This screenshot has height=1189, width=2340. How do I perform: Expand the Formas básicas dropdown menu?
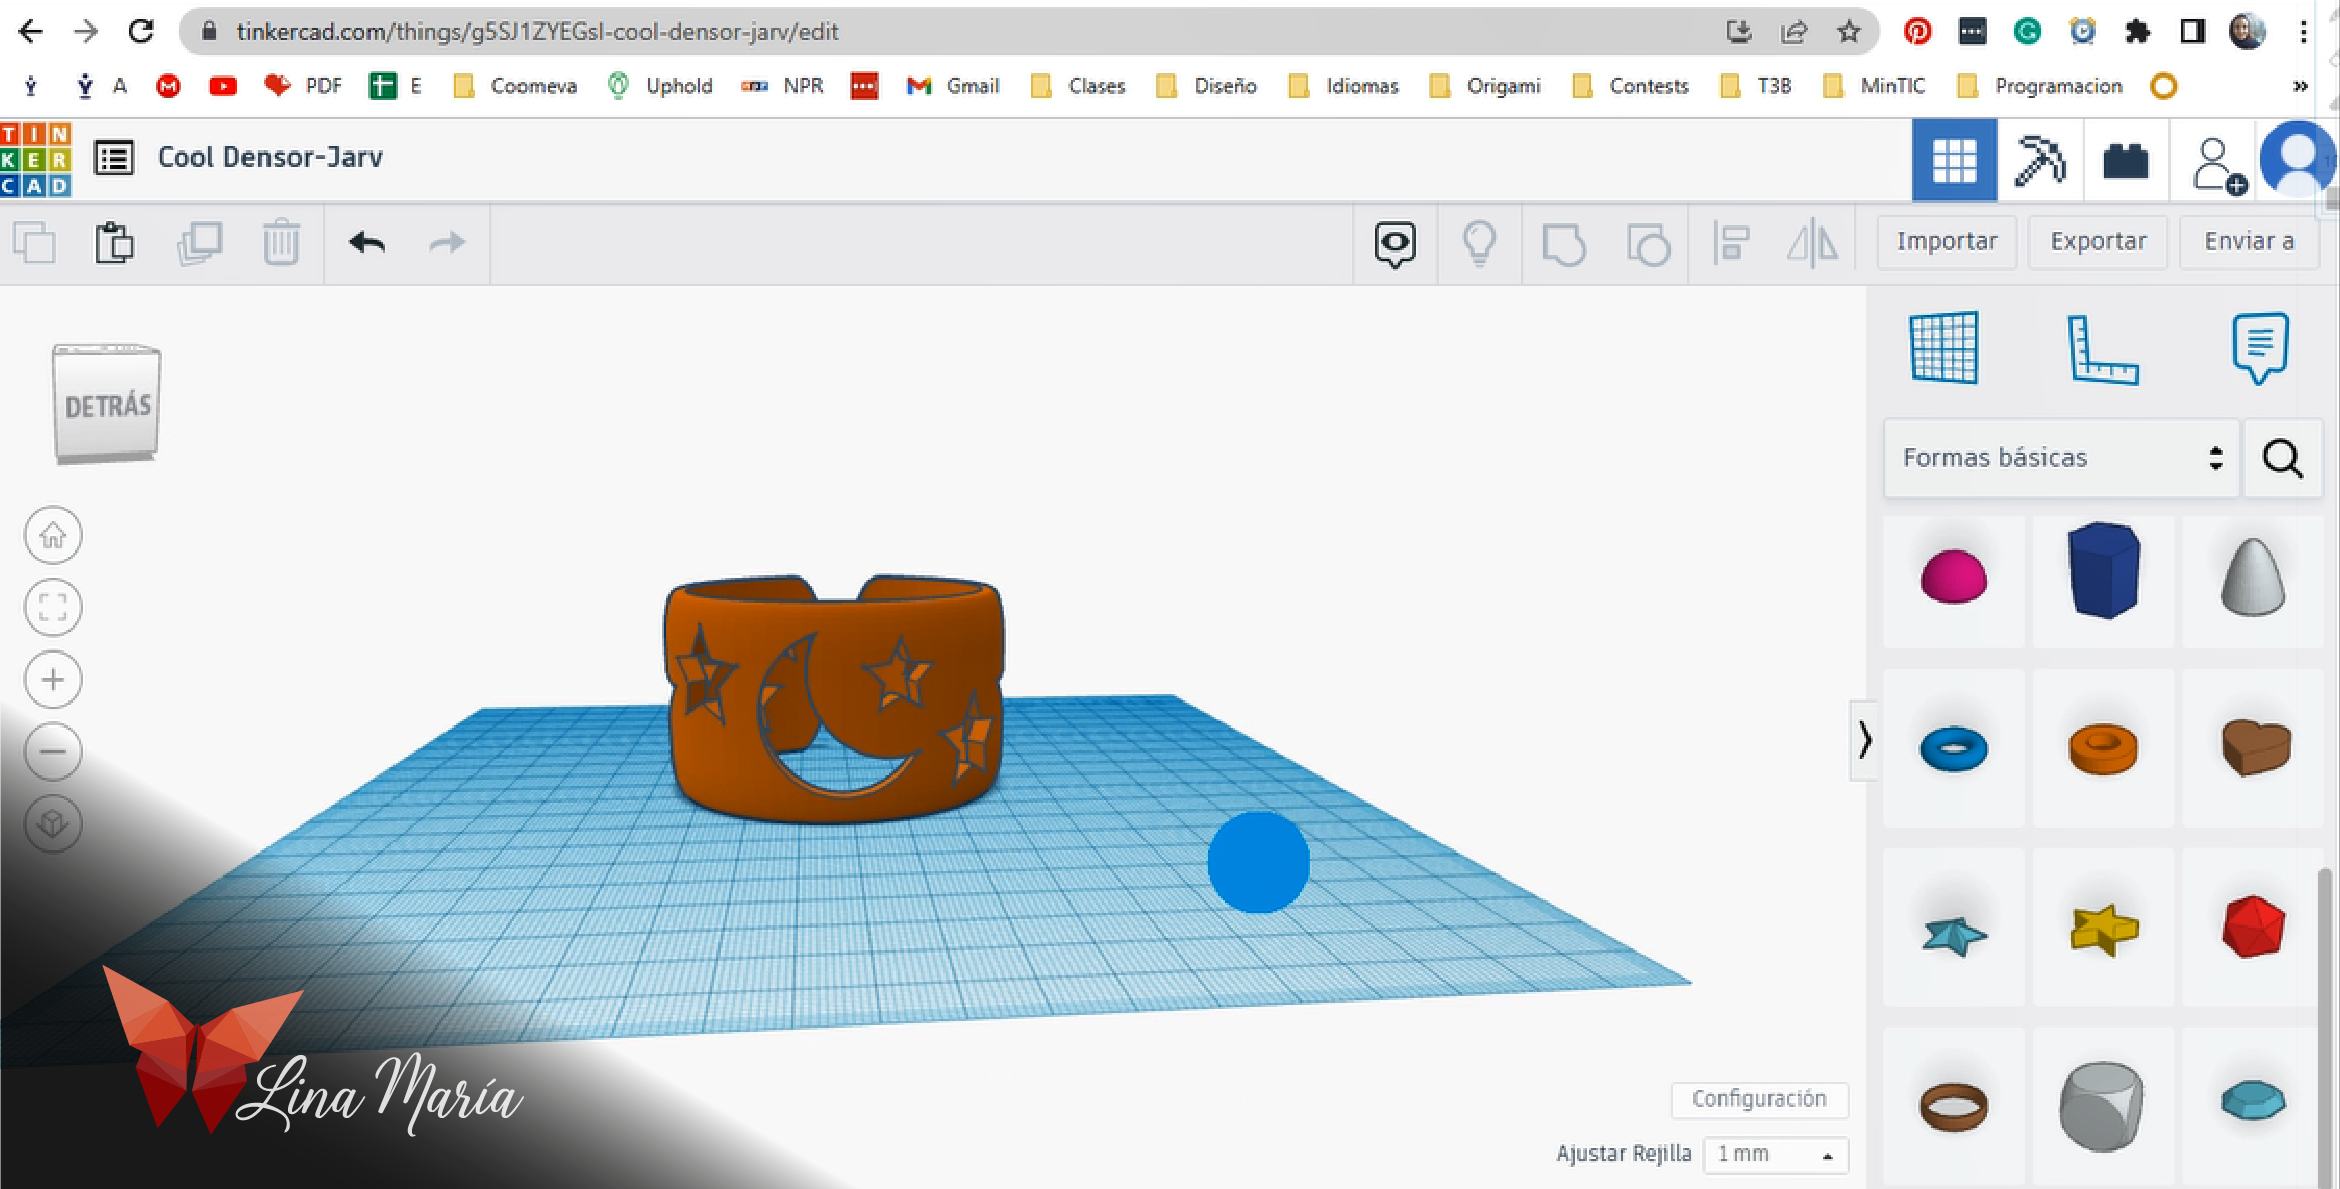[2066, 456]
